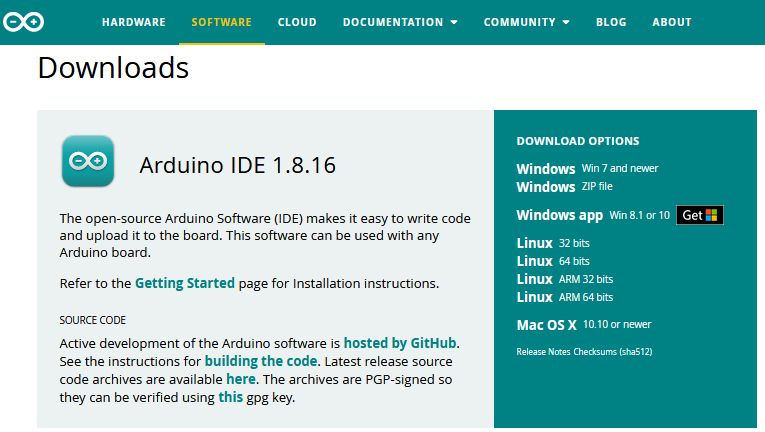
Task: Click the Arduino IDE app icon
Action: tap(88, 161)
